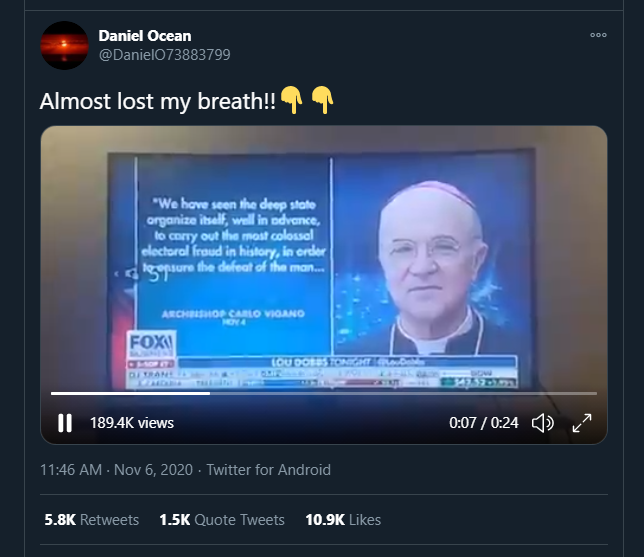Viewport: 644px width, 557px height.
Task: Click the tweet text 'Almost lost my breath!!'
Action: pos(158,101)
